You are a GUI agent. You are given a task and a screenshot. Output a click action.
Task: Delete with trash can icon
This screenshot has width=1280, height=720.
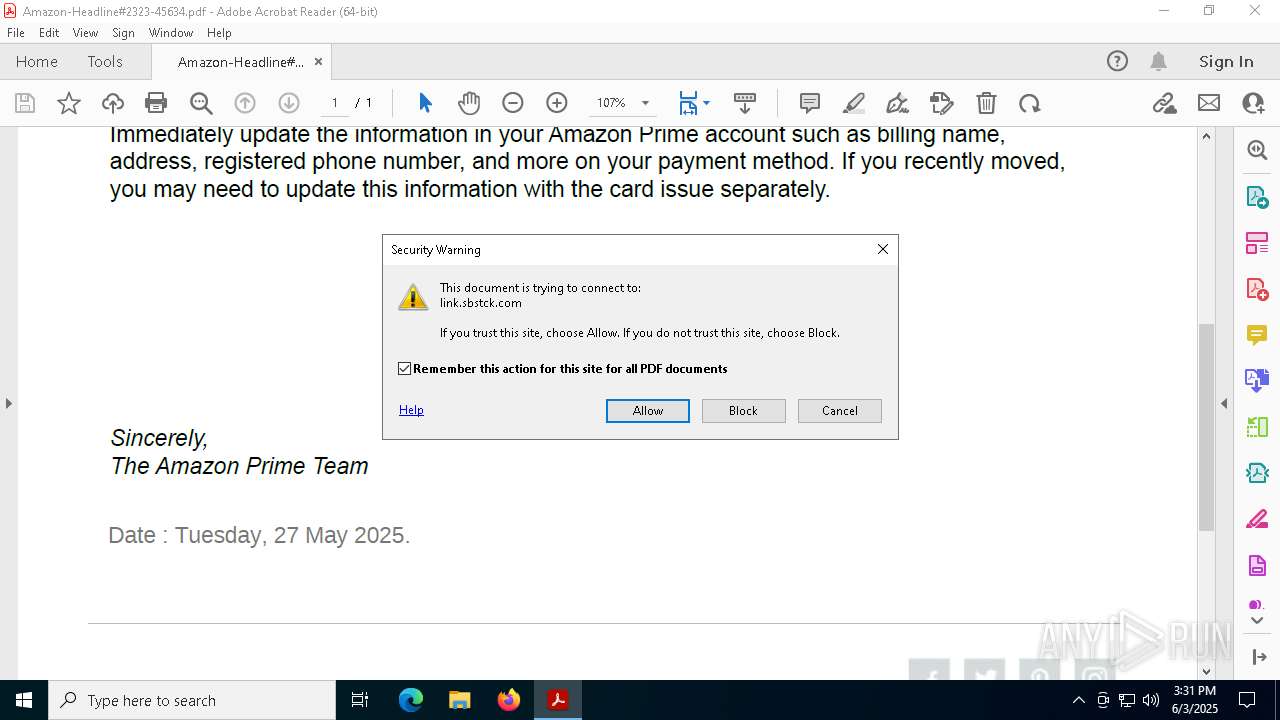pos(986,103)
